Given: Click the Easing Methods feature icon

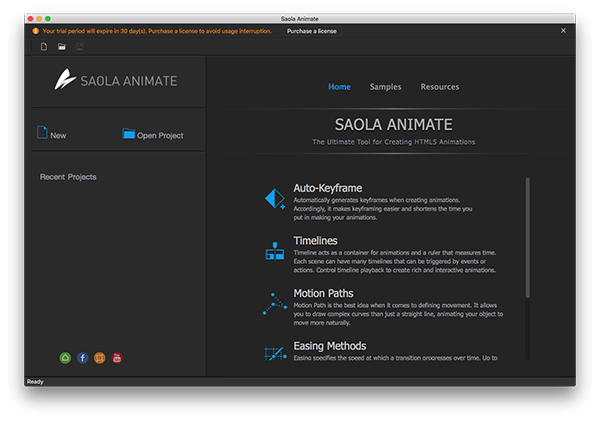Looking at the screenshot, I should click(x=275, y=353).
